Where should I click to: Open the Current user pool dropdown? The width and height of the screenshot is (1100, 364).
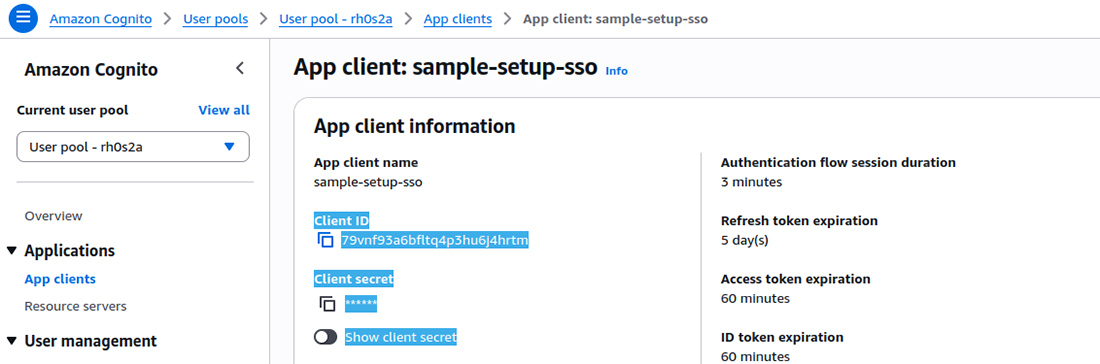133,147
